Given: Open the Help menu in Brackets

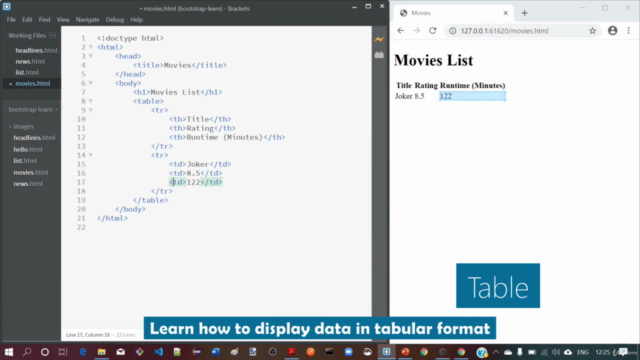Looking at the screenshot, I should (x=137, y=20).
